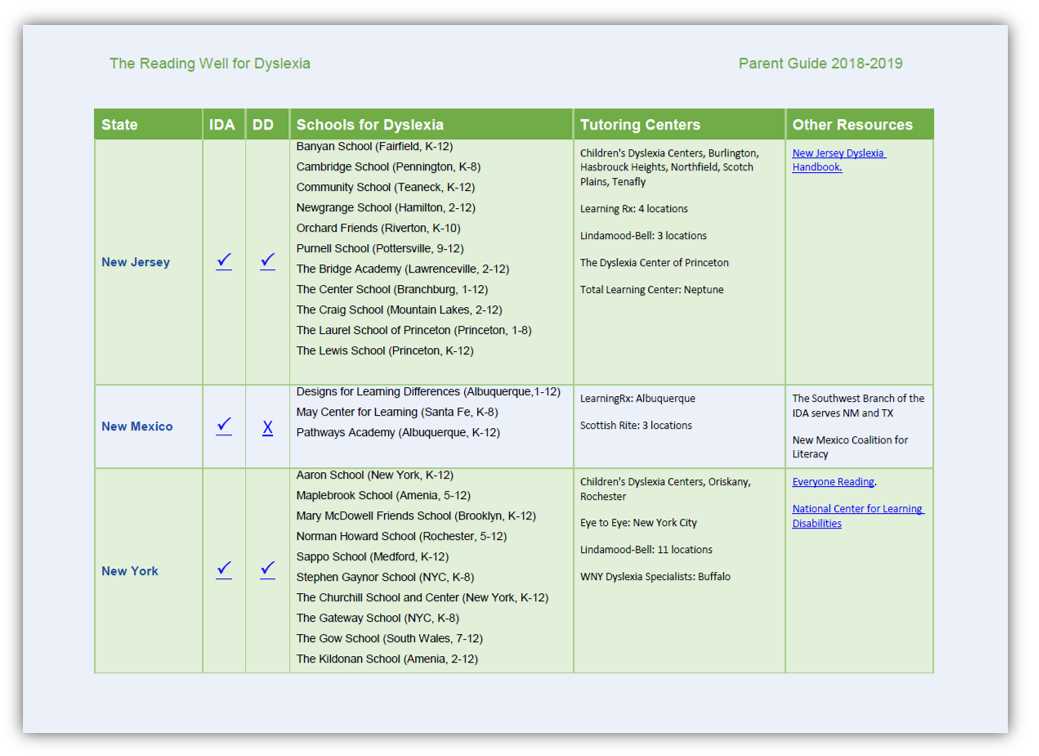Select The Craig School (Mountain Lakes, 2-12)
This screenshot has width=1039, height=756.
399,309
